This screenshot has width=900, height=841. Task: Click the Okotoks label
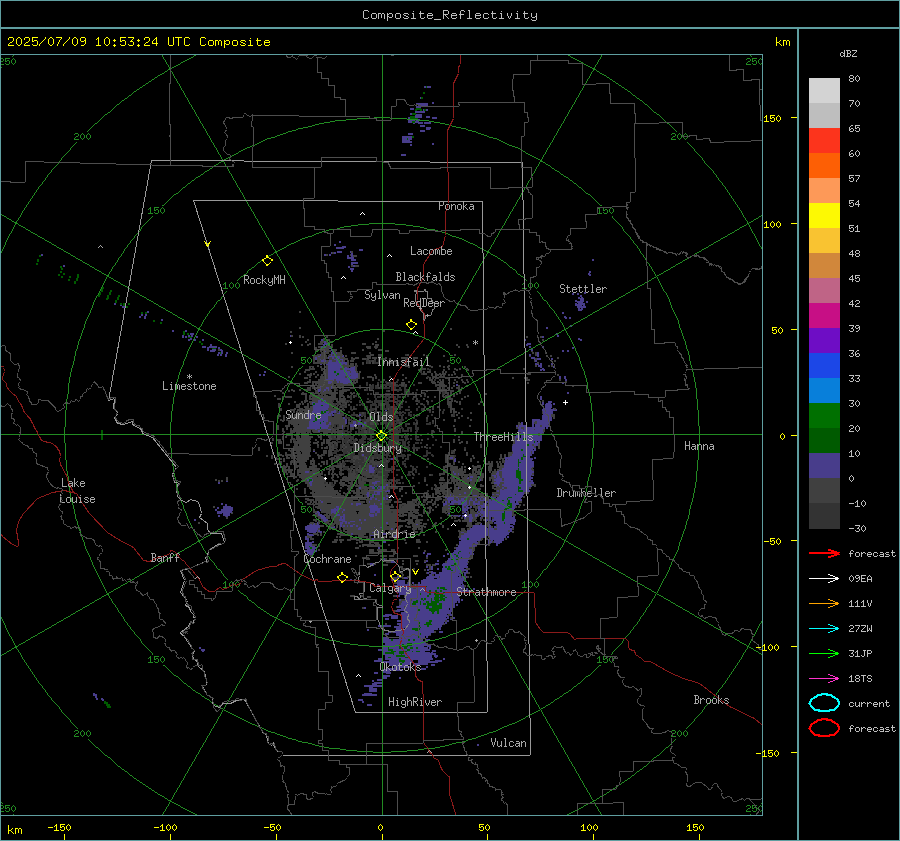point(400,667)
